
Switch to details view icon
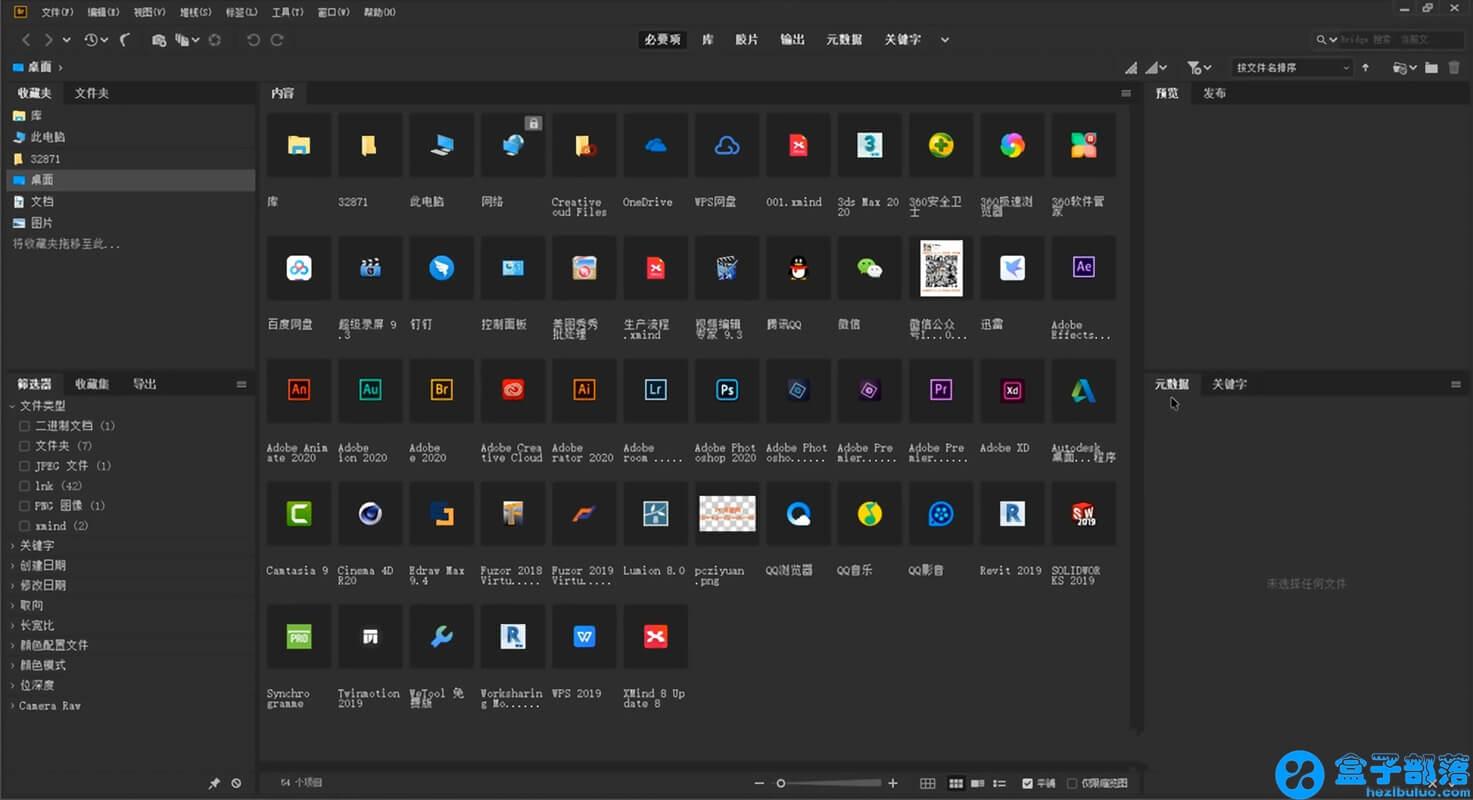978,783
